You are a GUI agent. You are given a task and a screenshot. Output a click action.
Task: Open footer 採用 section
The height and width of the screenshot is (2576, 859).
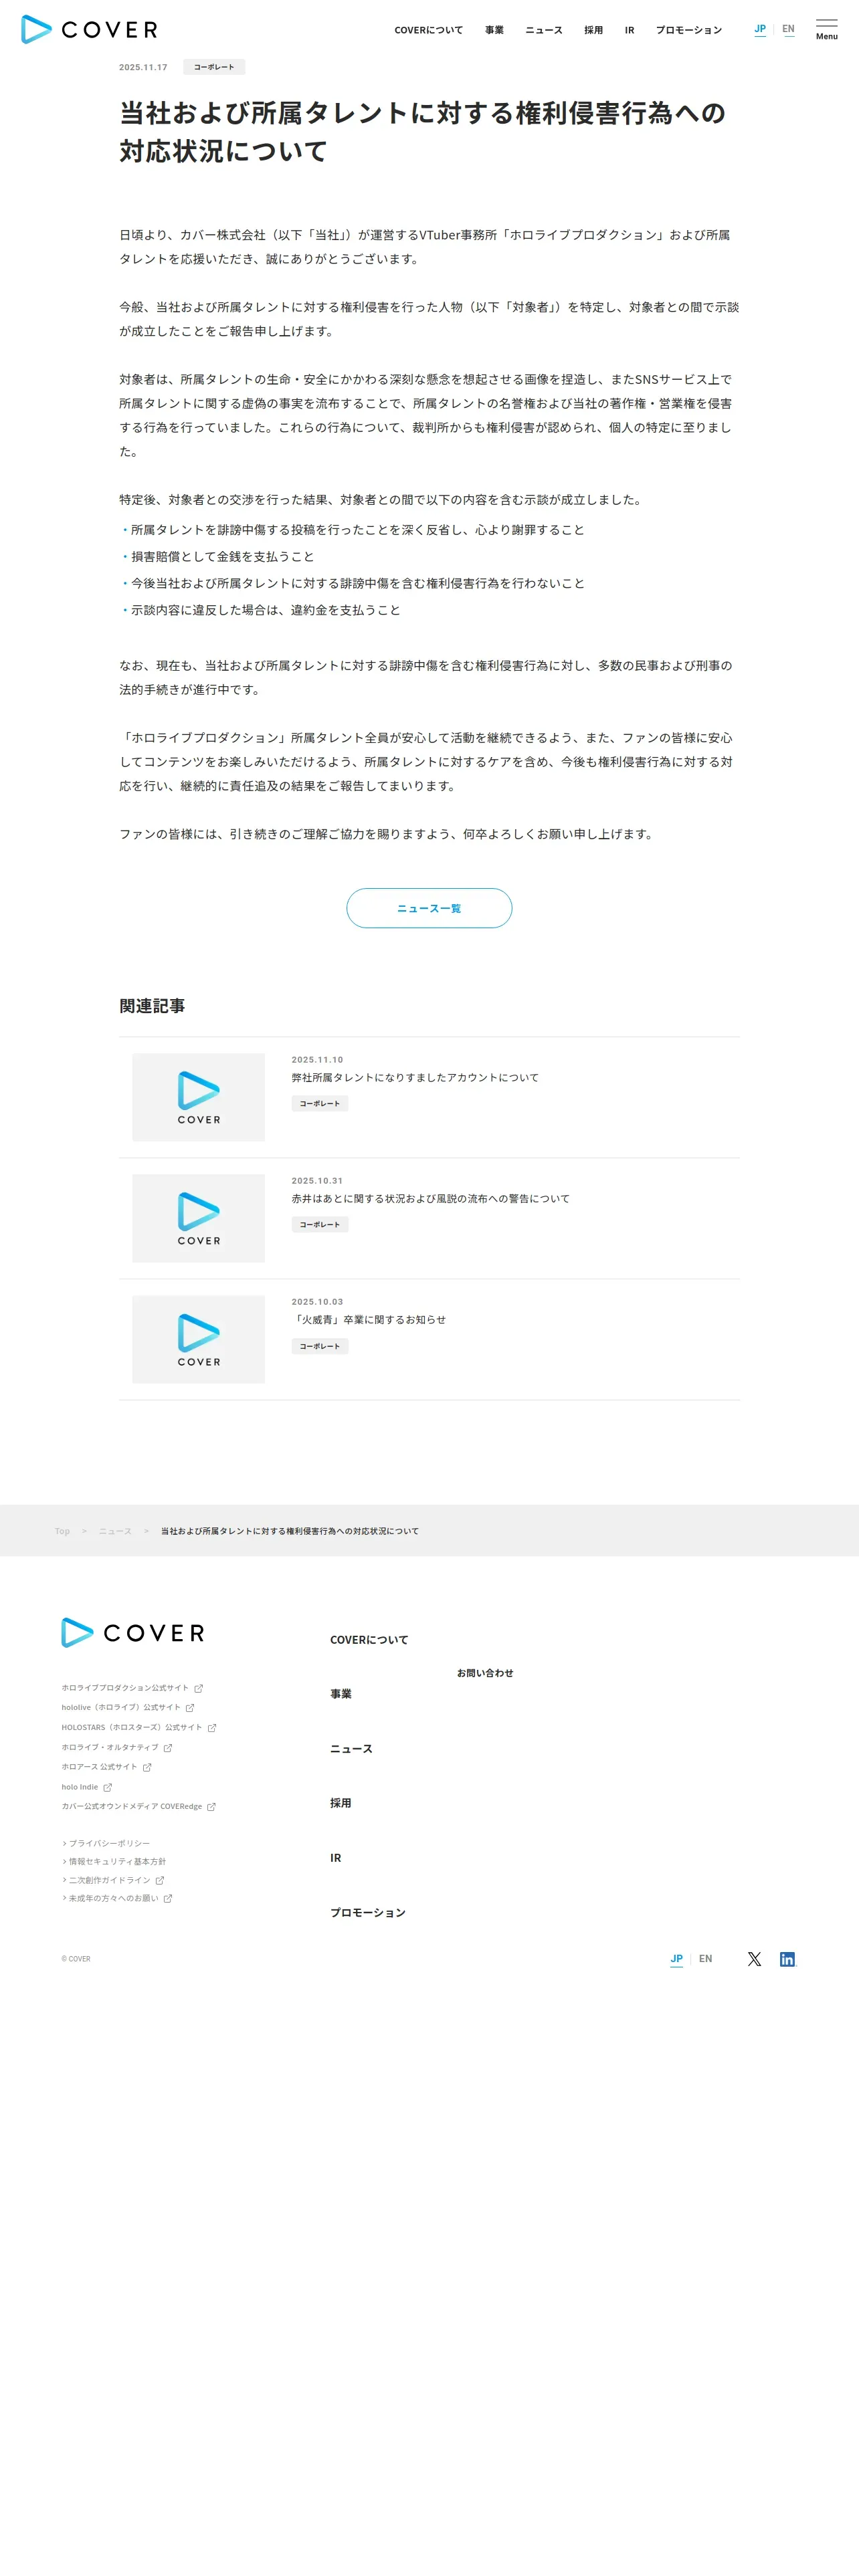341,1803
